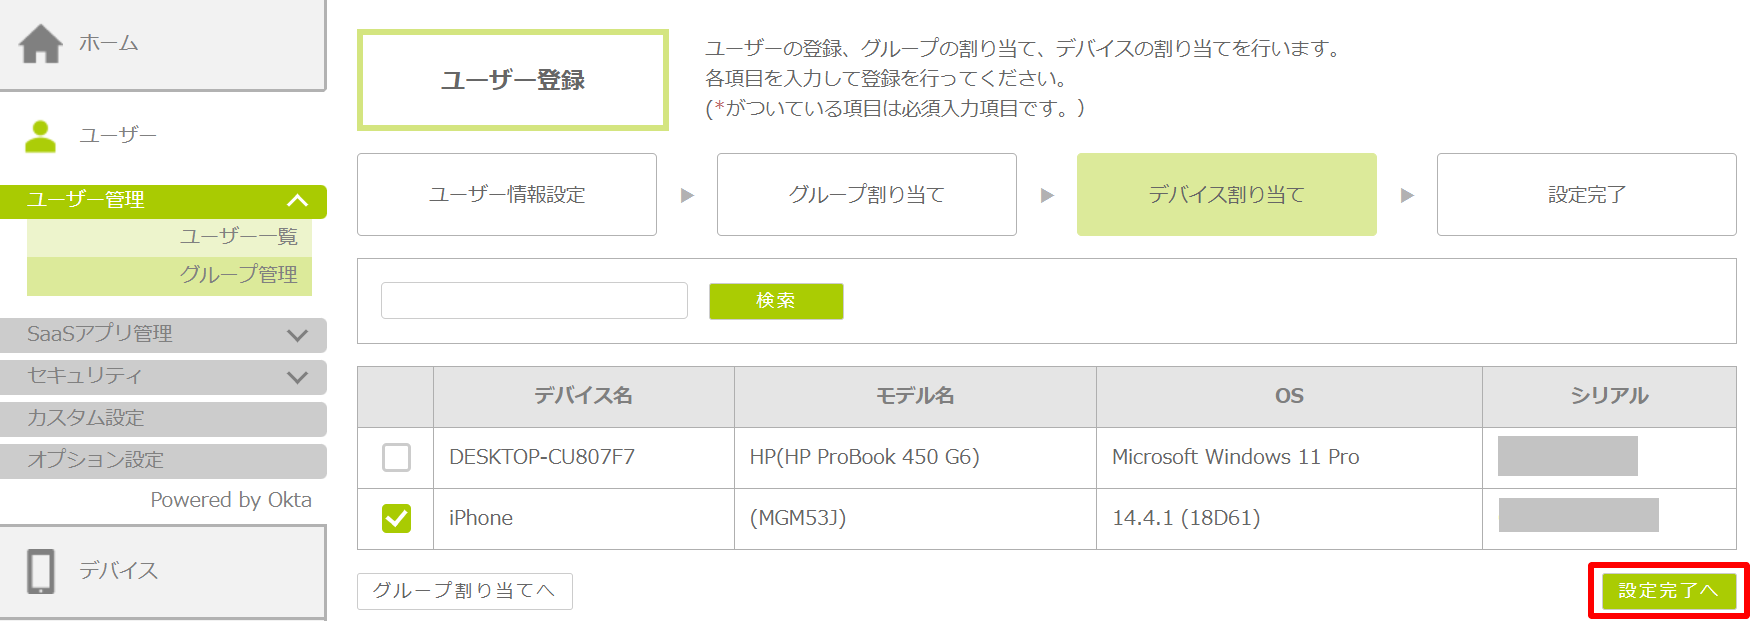Image resolution: width=1756 pixels, height=621 pixels.
Task: Click the Home house icon
Action: (41, 44)
